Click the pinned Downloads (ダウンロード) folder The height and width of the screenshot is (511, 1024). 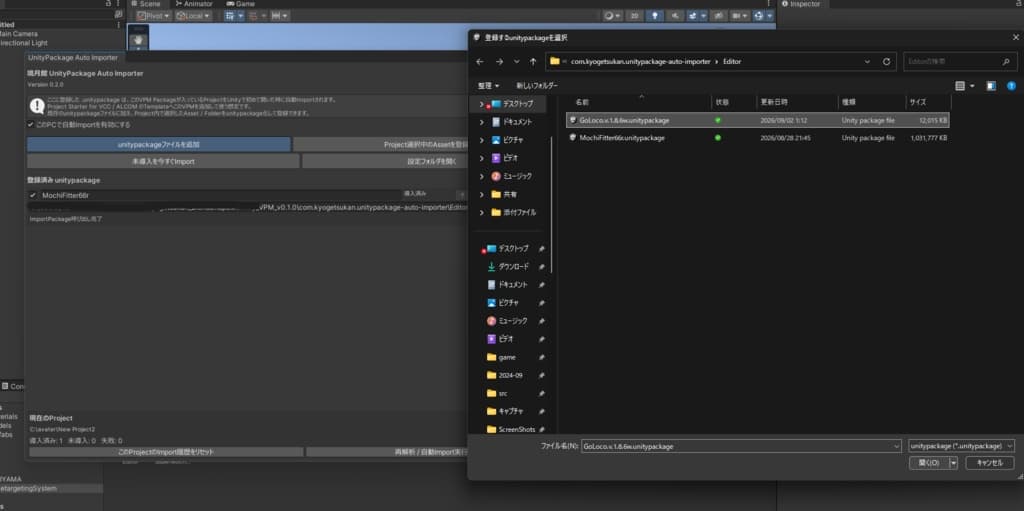[515, 267]
